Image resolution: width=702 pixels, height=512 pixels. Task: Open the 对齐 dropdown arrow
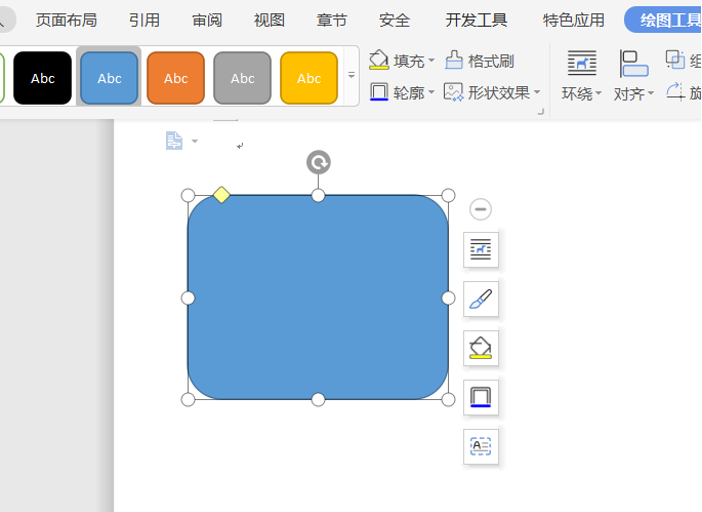pos(651,94)
